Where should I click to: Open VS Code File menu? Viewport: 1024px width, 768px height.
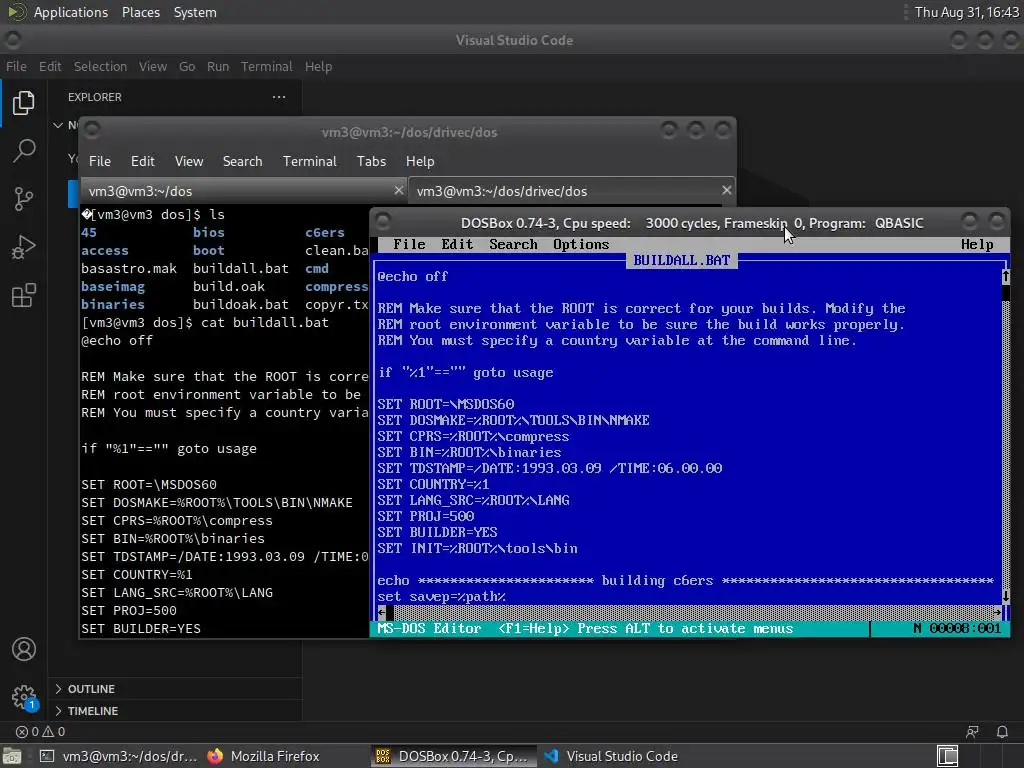tap(16, 67)
